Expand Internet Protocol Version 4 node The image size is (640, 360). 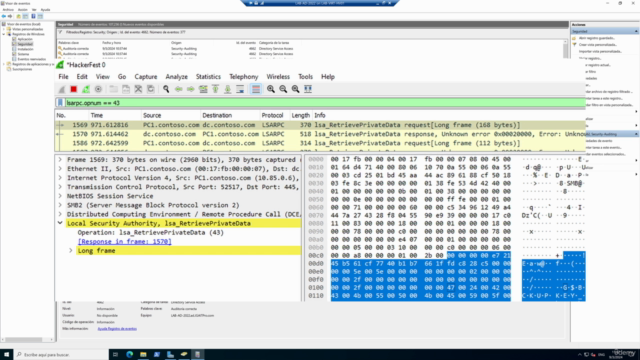60,178
